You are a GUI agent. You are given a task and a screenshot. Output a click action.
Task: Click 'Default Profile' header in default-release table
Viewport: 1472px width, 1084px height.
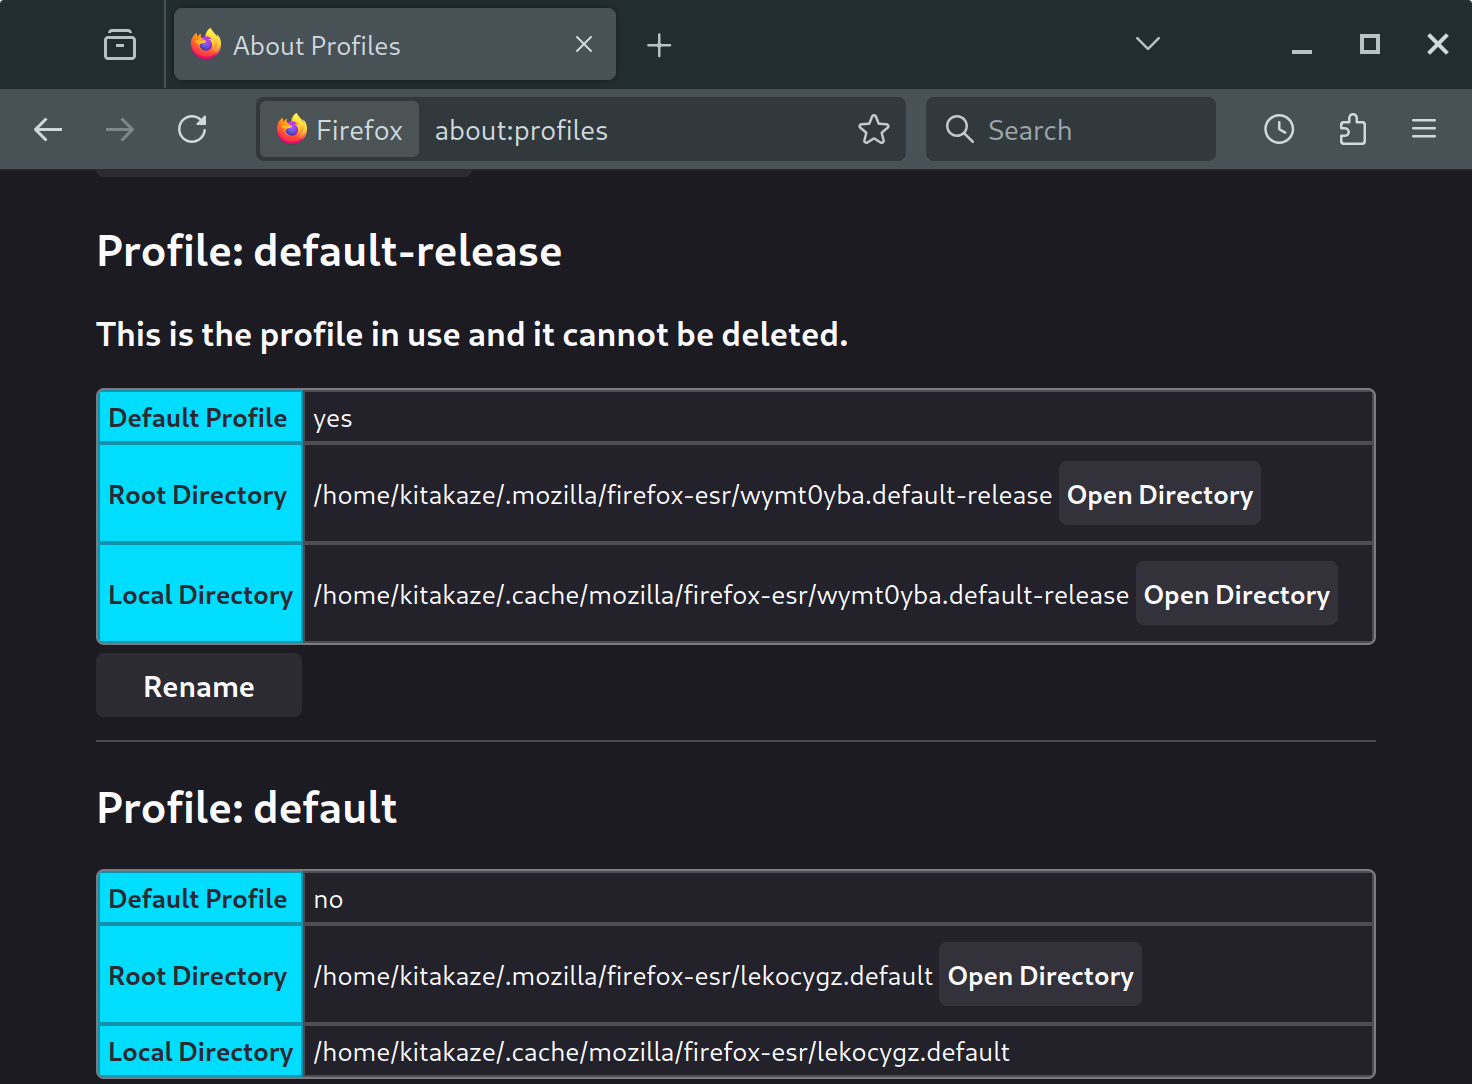tap(200, 417)
